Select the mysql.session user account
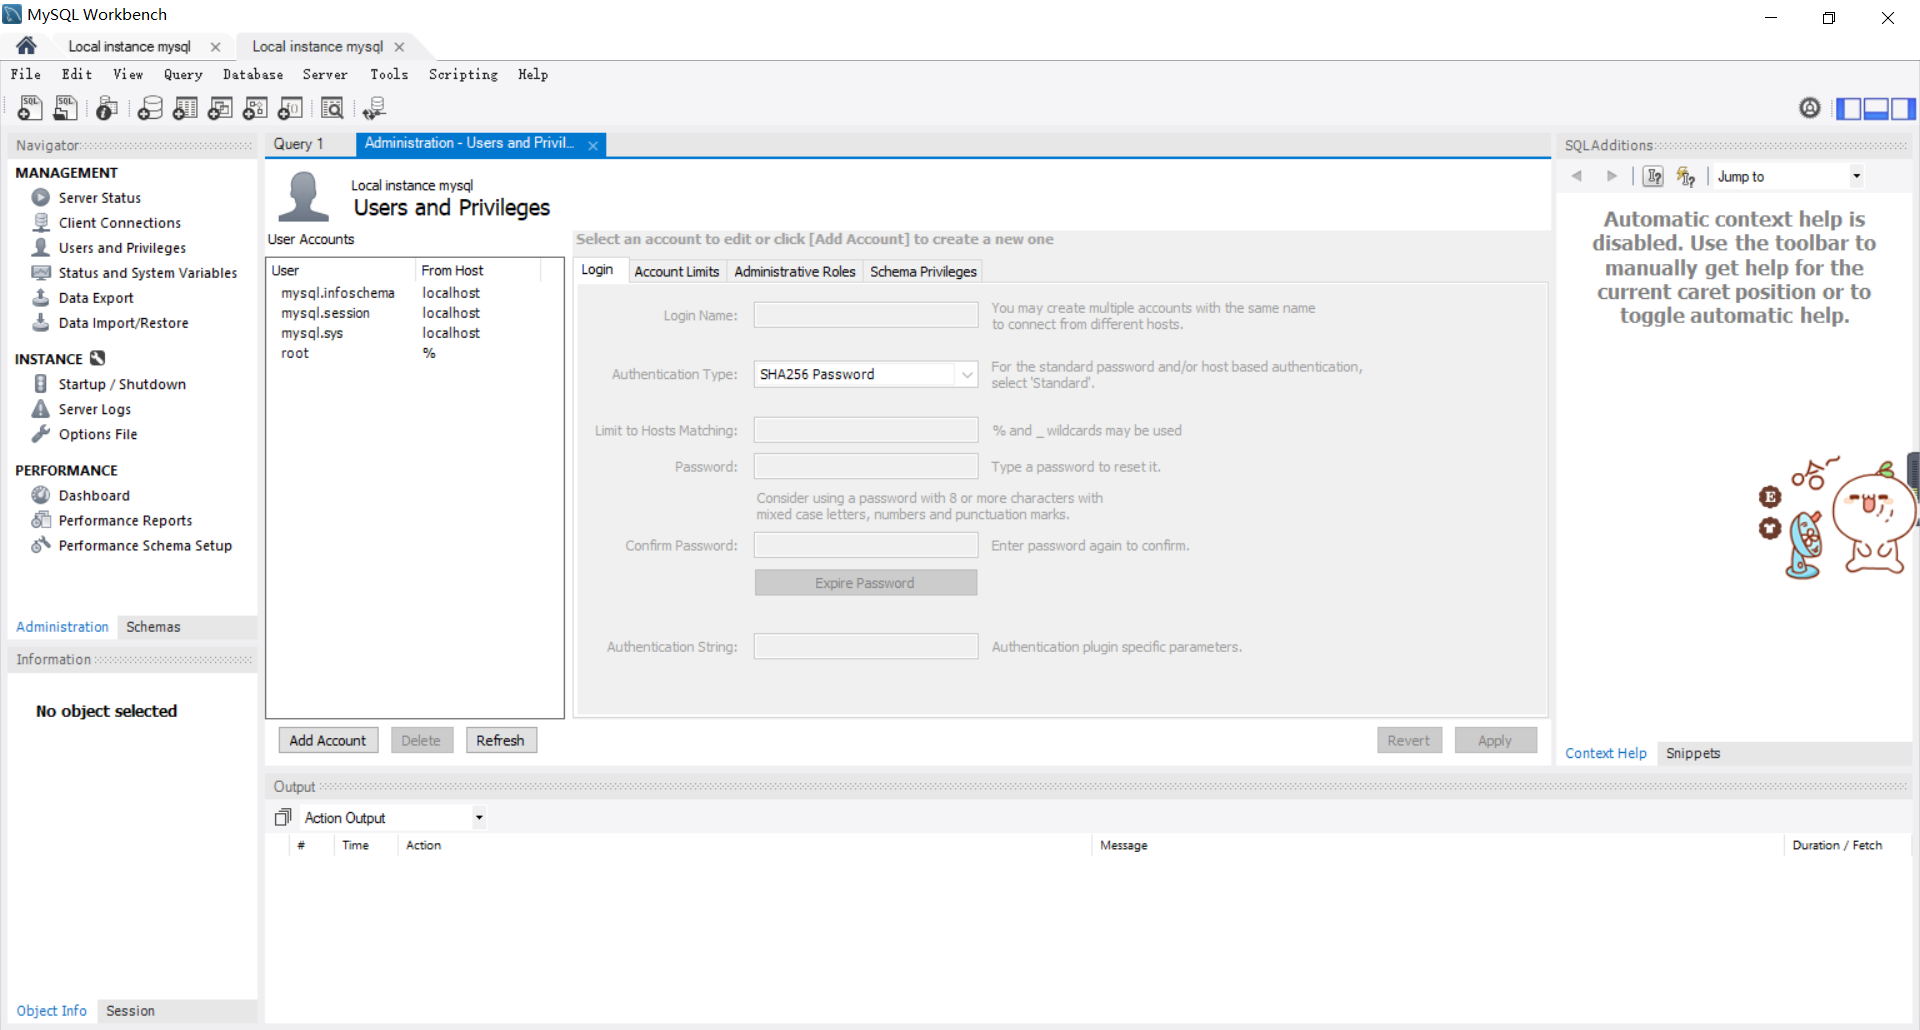Image resolution: width=1920 pixels, height=1030 pixels. pos(415,313)
